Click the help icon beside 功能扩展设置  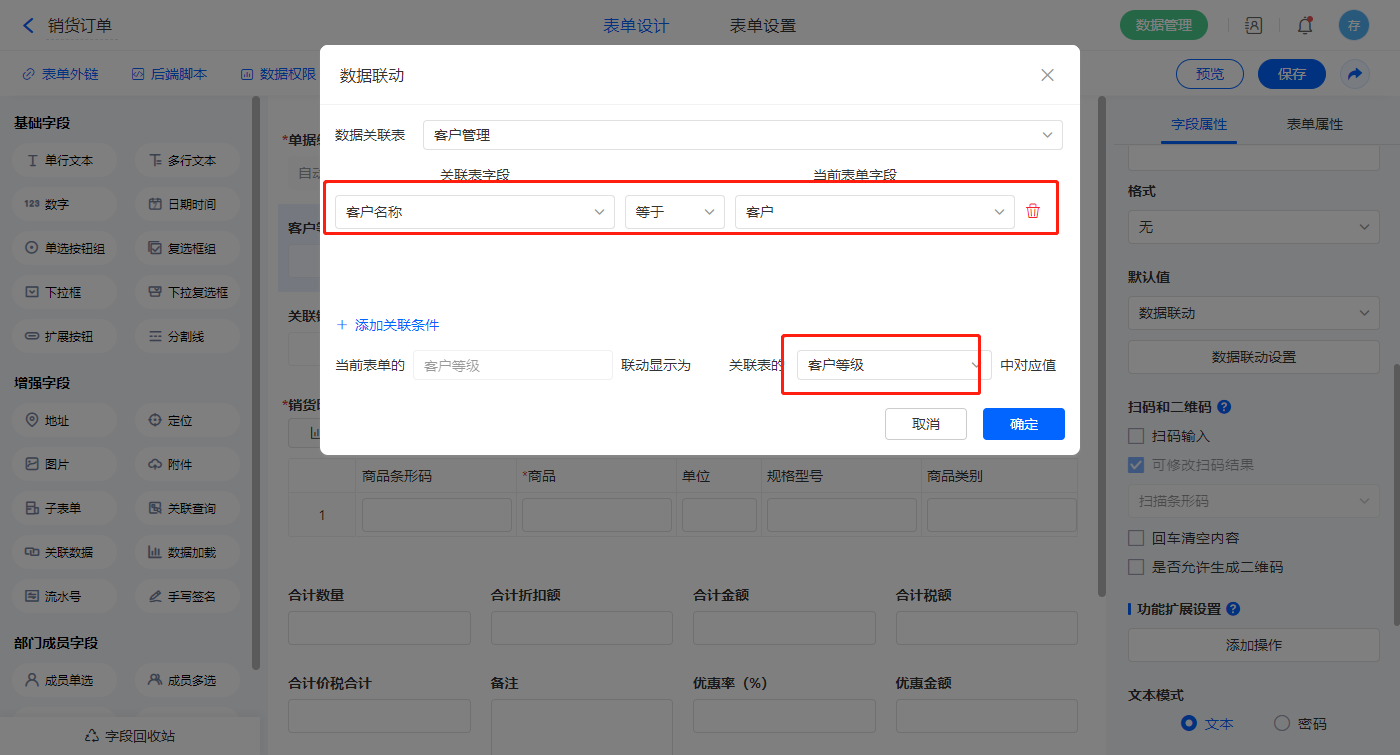[1233, 609]
